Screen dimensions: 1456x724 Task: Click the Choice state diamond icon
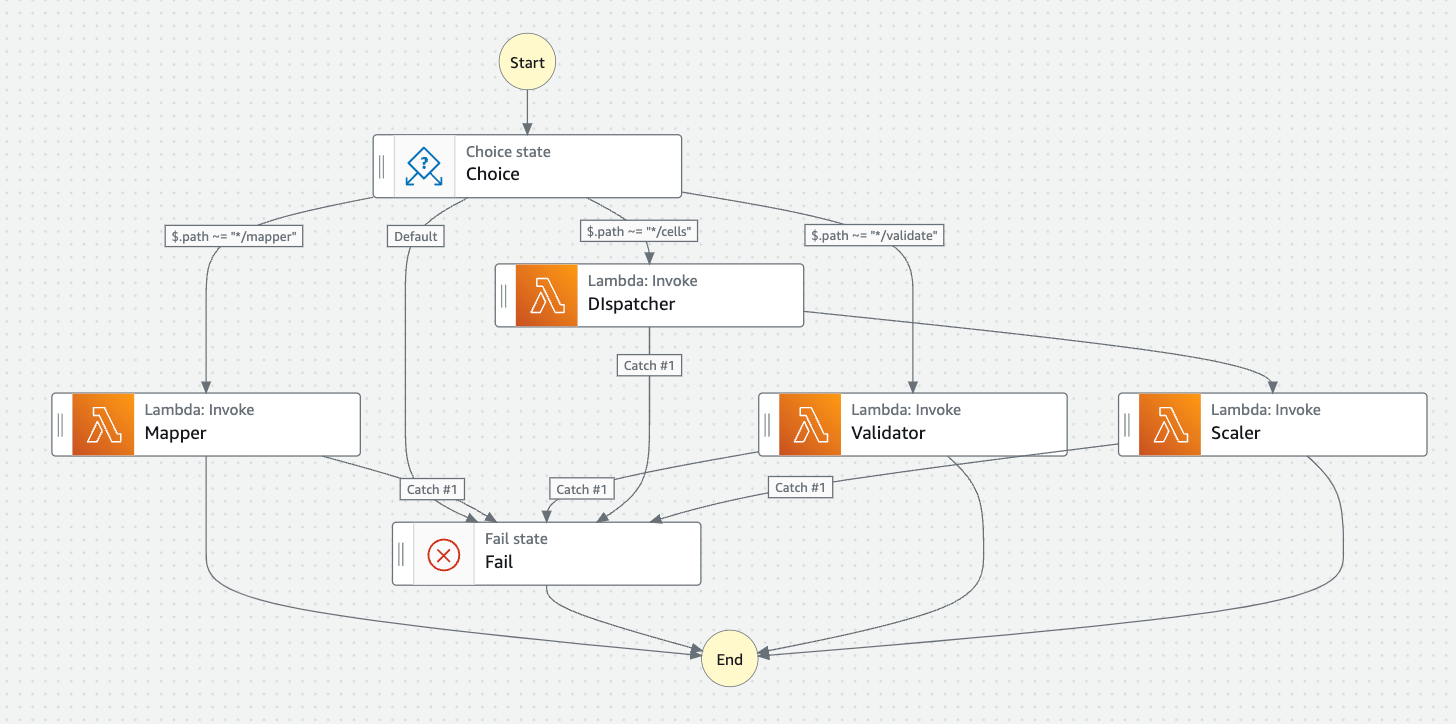click(x=424, y=166)
